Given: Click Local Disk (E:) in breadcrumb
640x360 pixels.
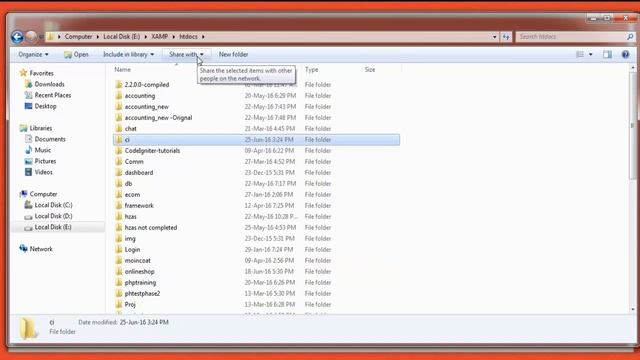Looking at the screenshot, I should pyautogui.click(x=122, y=37).
